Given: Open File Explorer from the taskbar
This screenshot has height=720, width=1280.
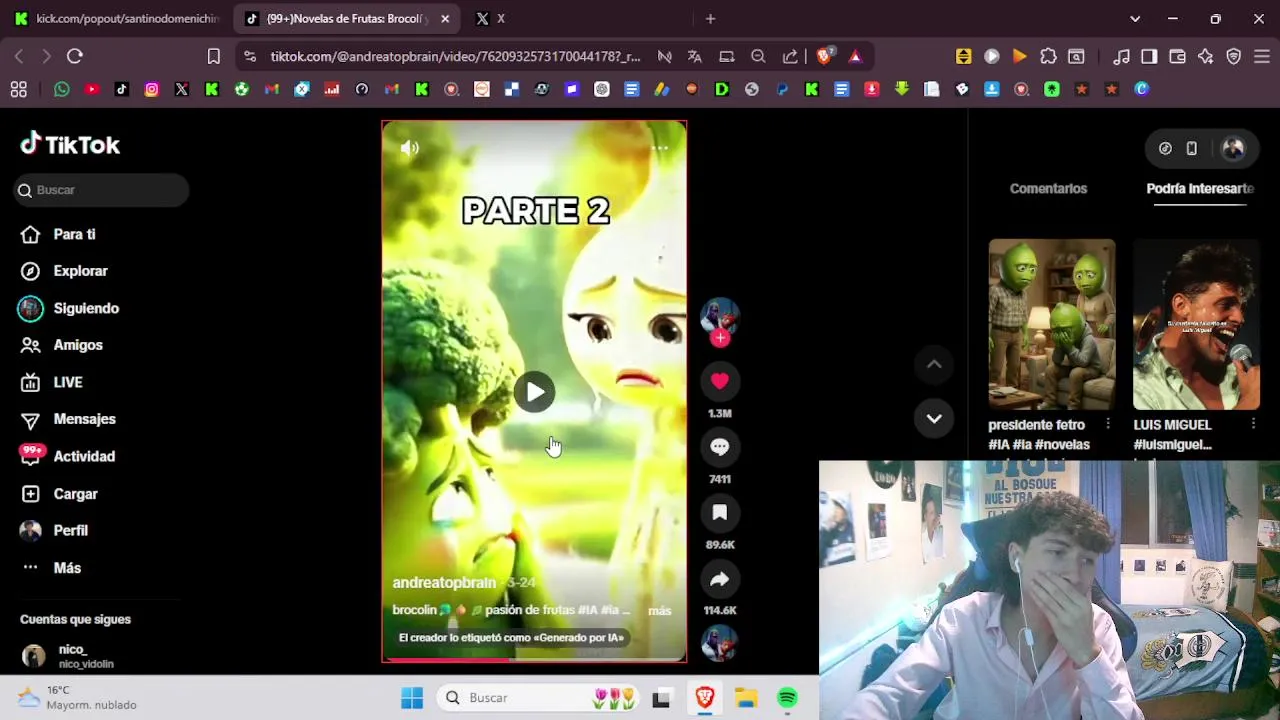Looking at the screenshot, I should tap(746, 698).
